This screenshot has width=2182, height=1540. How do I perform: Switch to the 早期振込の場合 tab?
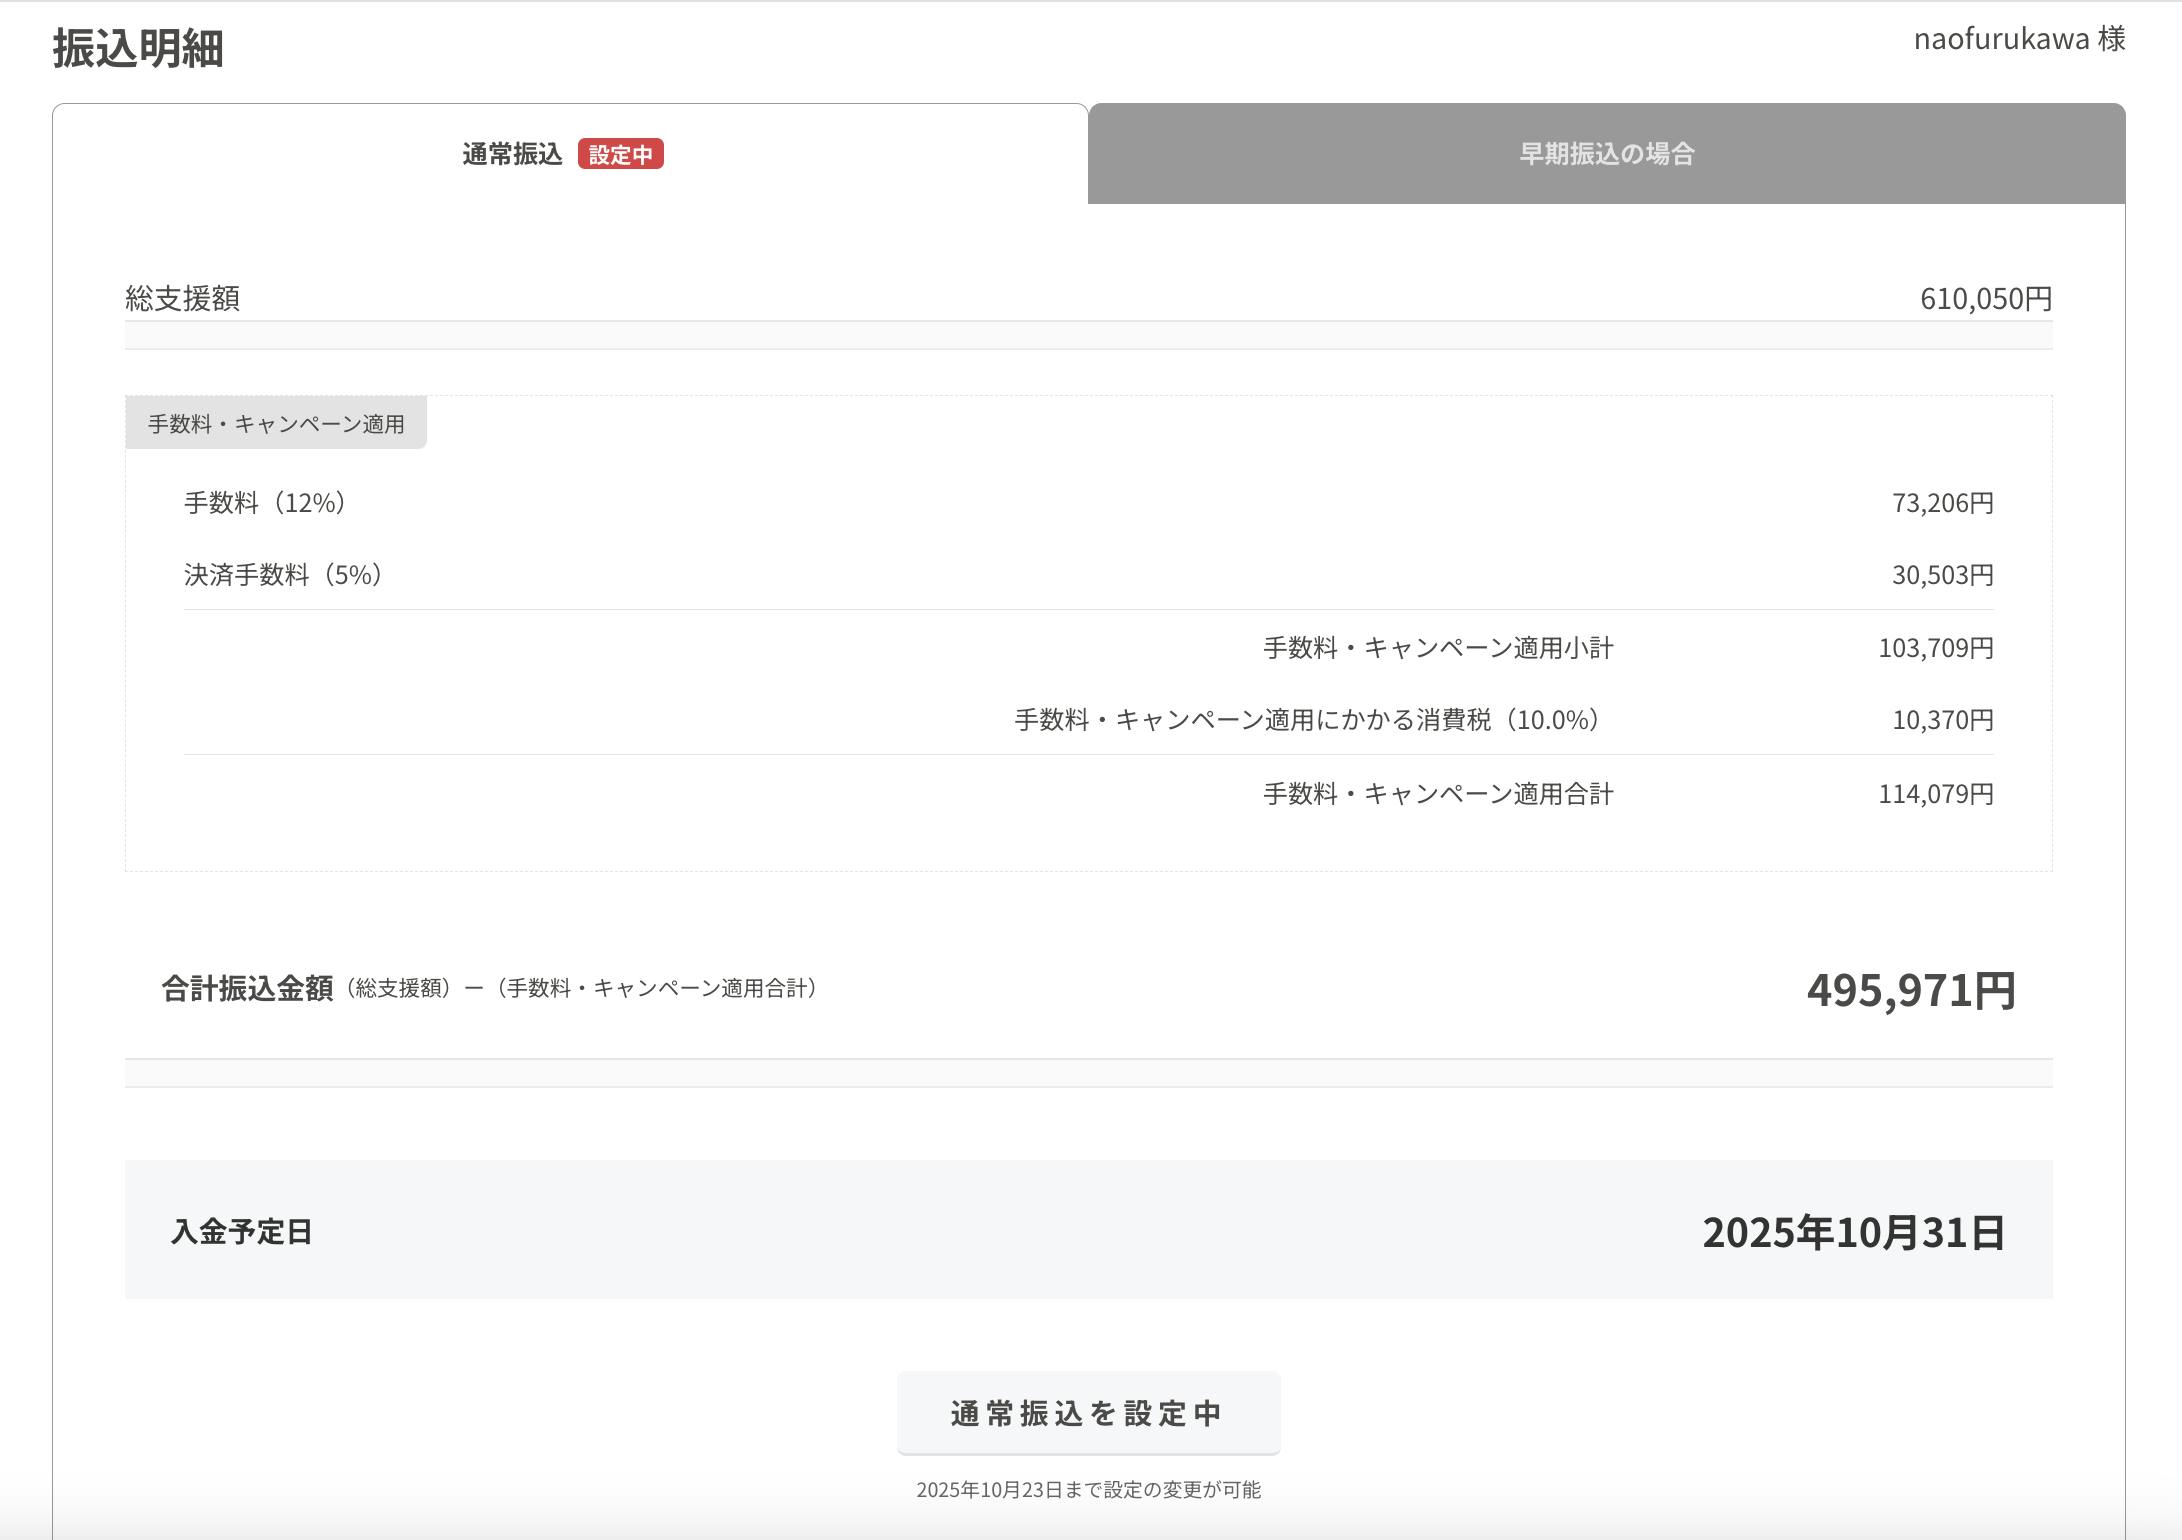coord(1606,154)
